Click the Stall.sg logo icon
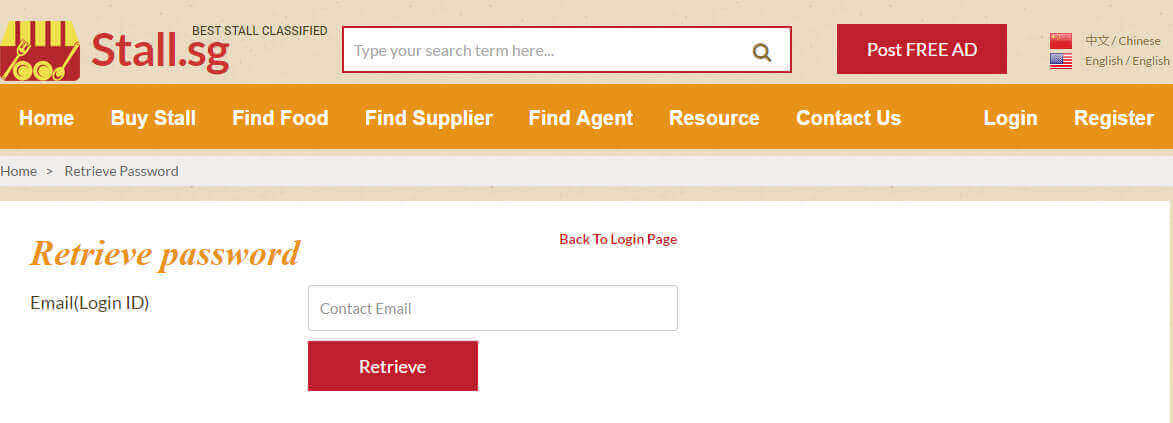Viewport: 1173px width, 423px height. tap(40, 50)
